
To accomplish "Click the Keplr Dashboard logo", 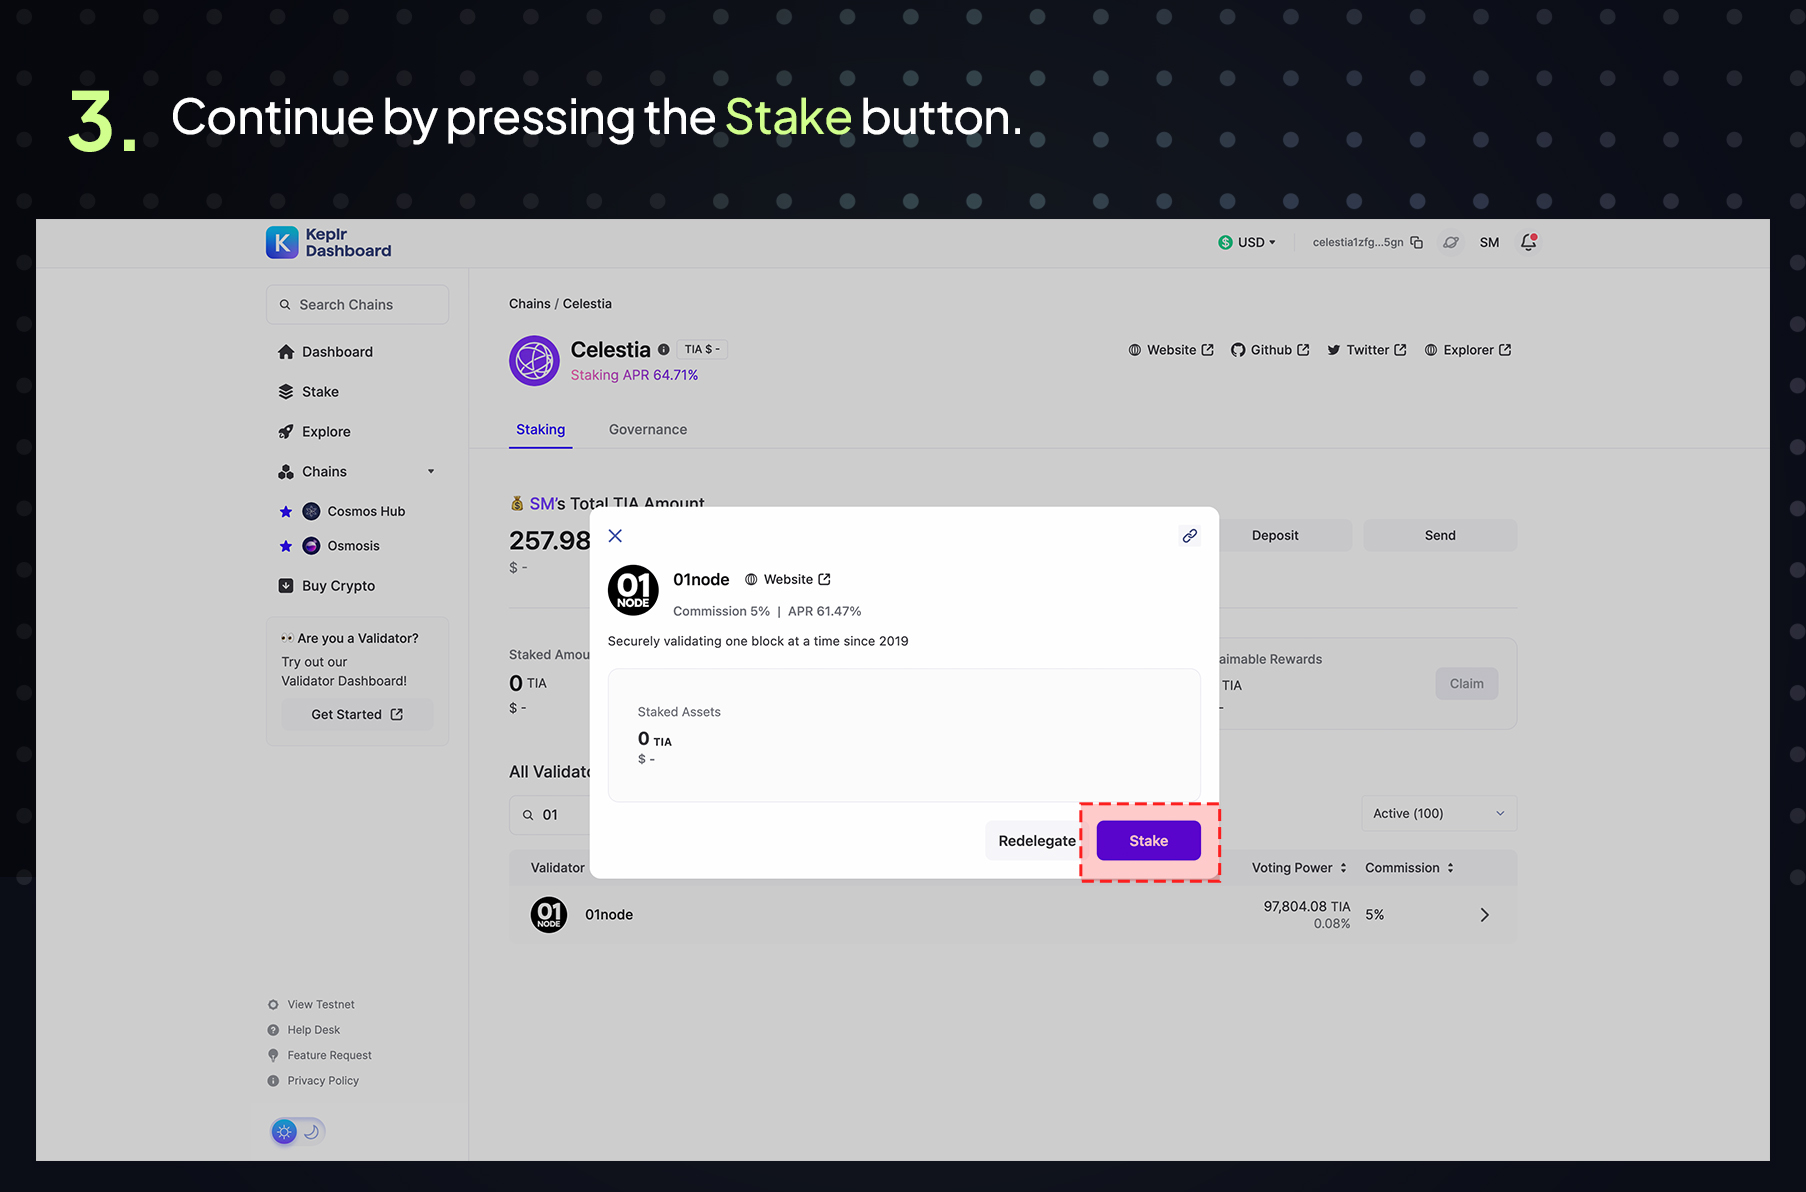I will click(x=329, y=243).
